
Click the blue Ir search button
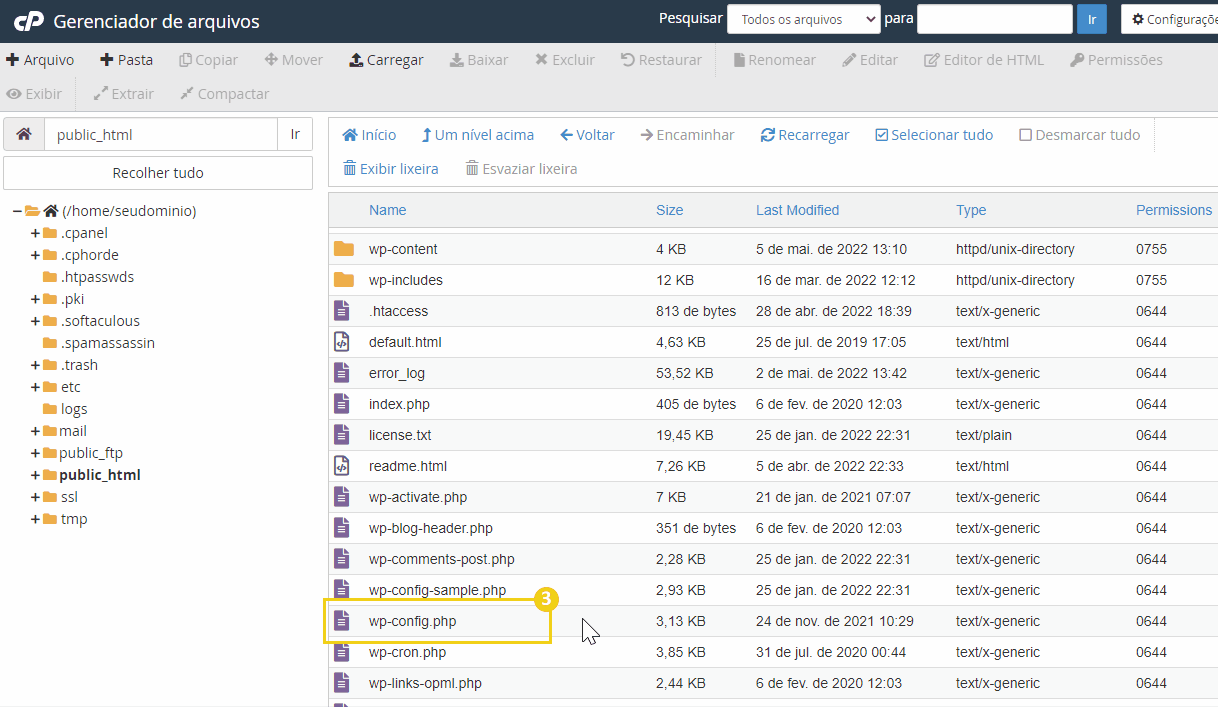(x=1091, y=19)
